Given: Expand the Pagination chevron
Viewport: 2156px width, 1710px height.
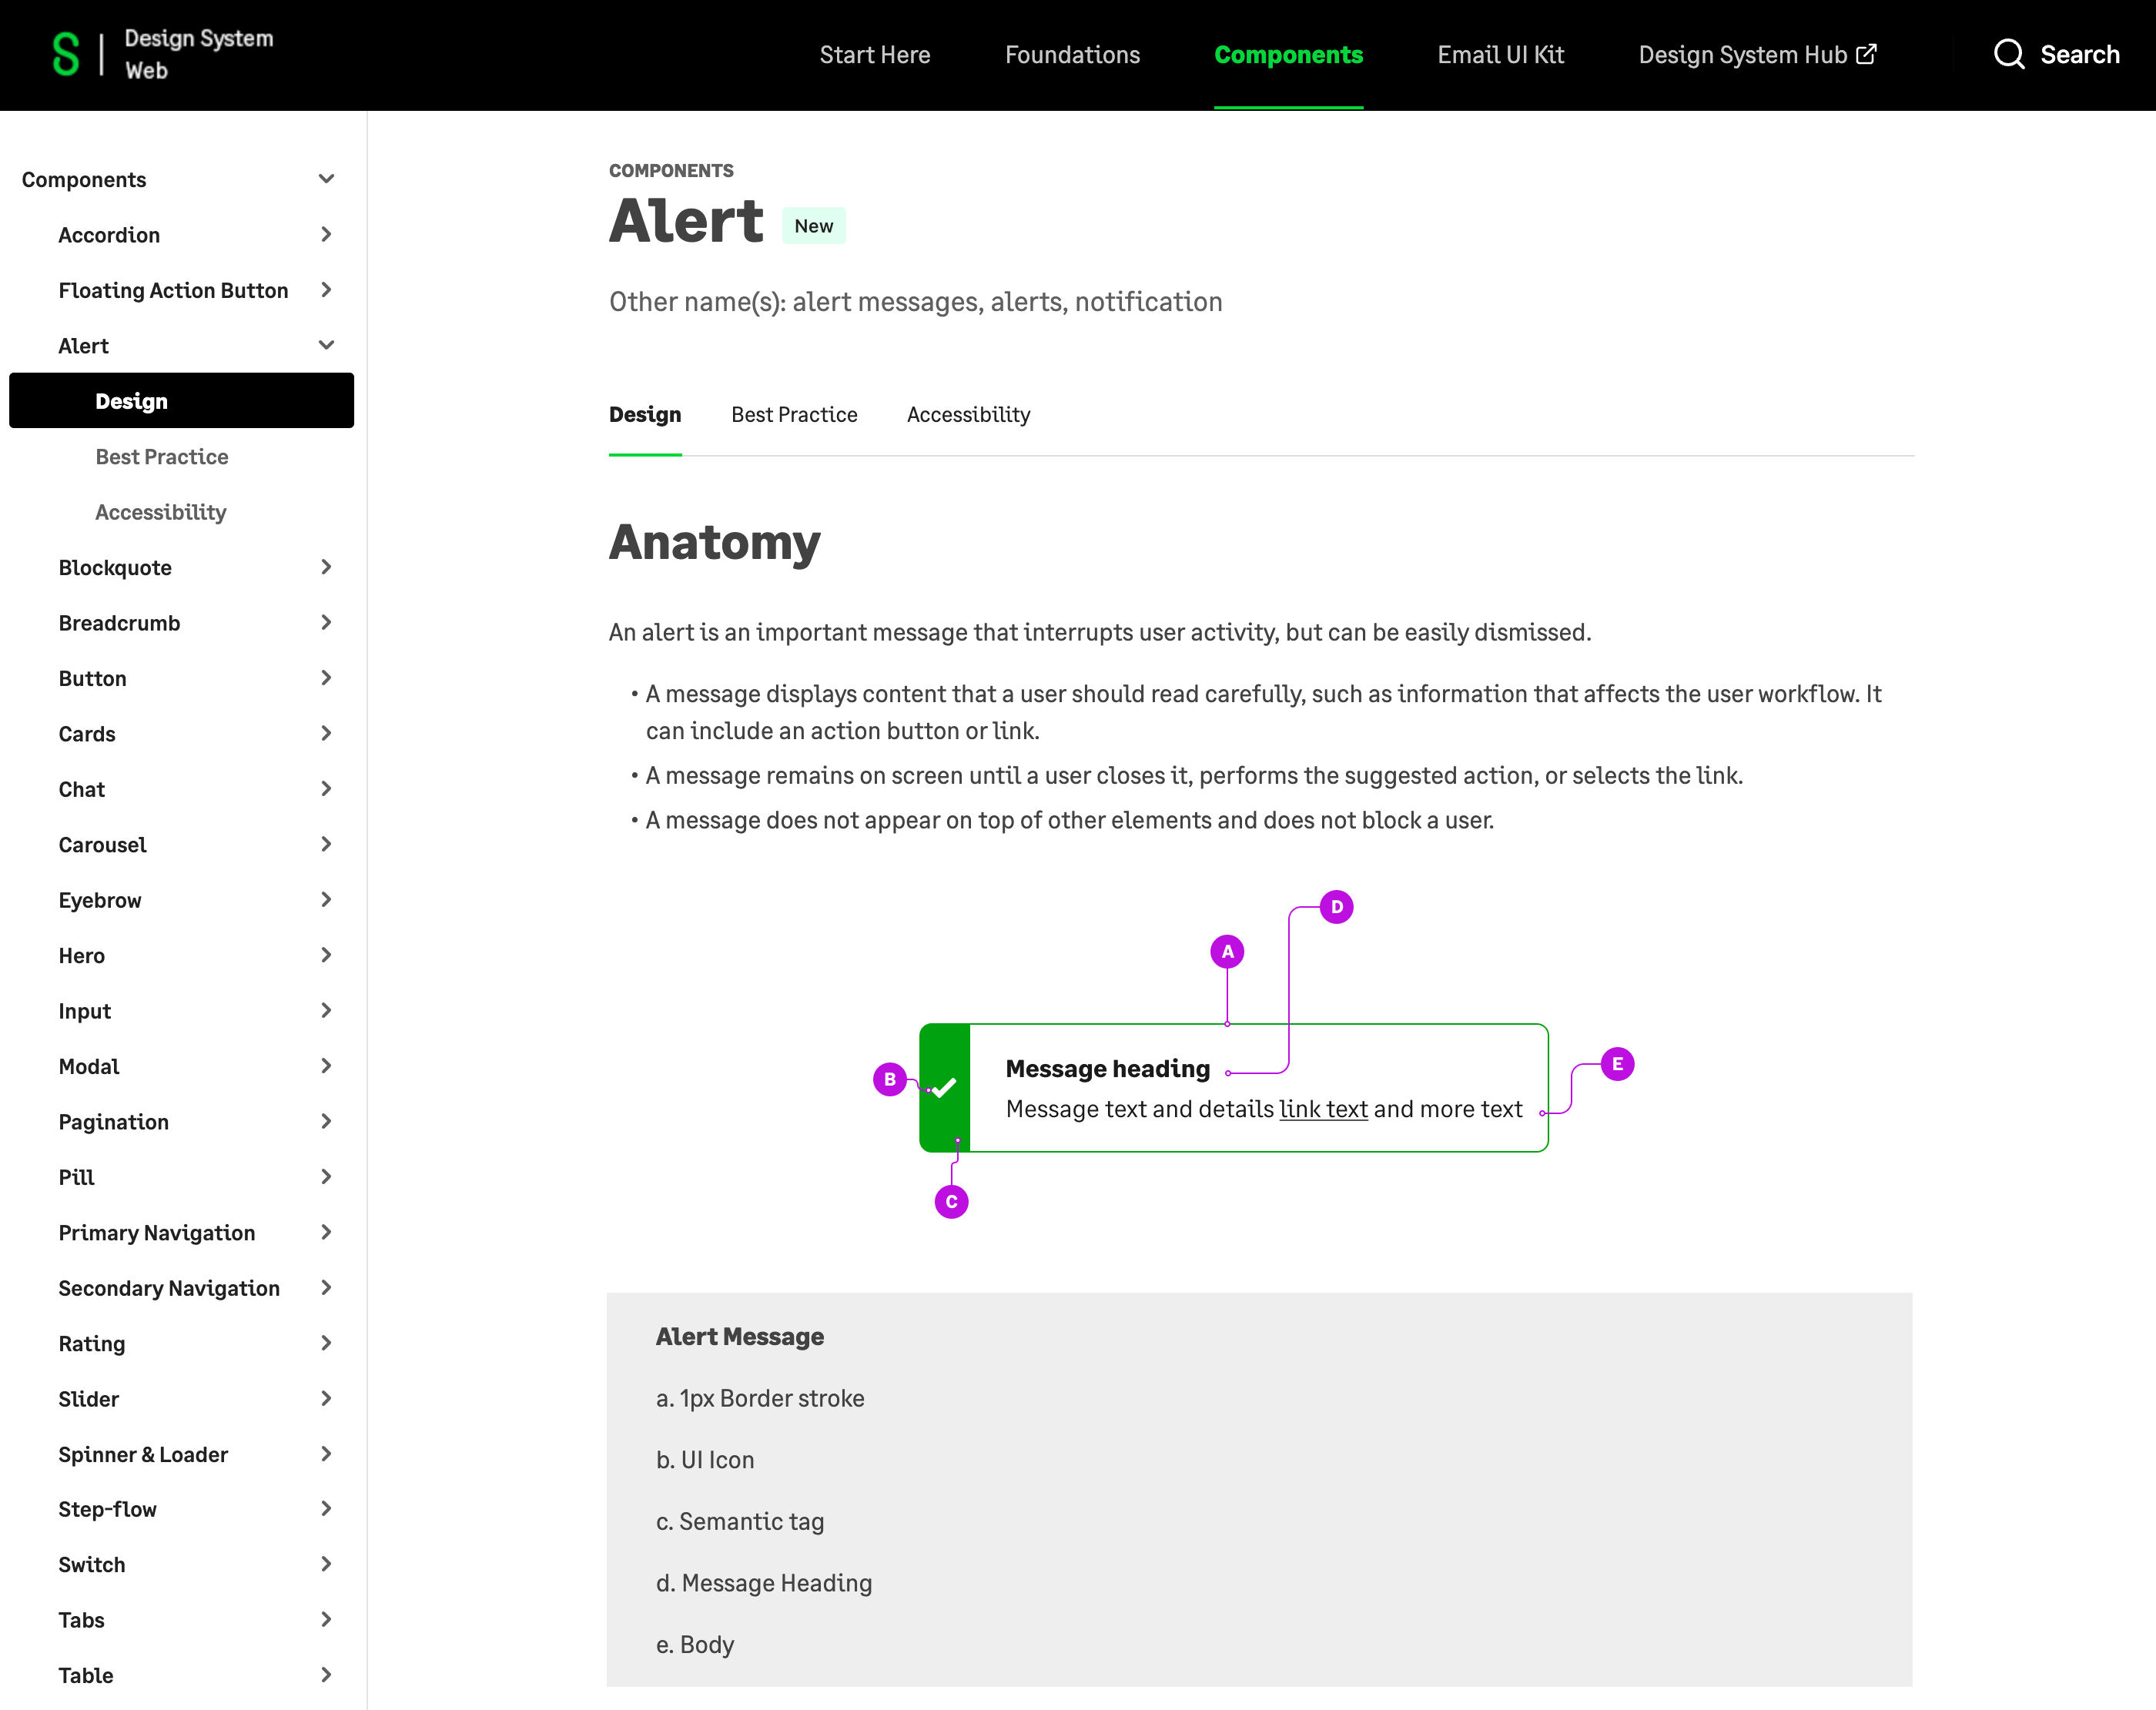Looking at the screenshot, I should 326,1121.
